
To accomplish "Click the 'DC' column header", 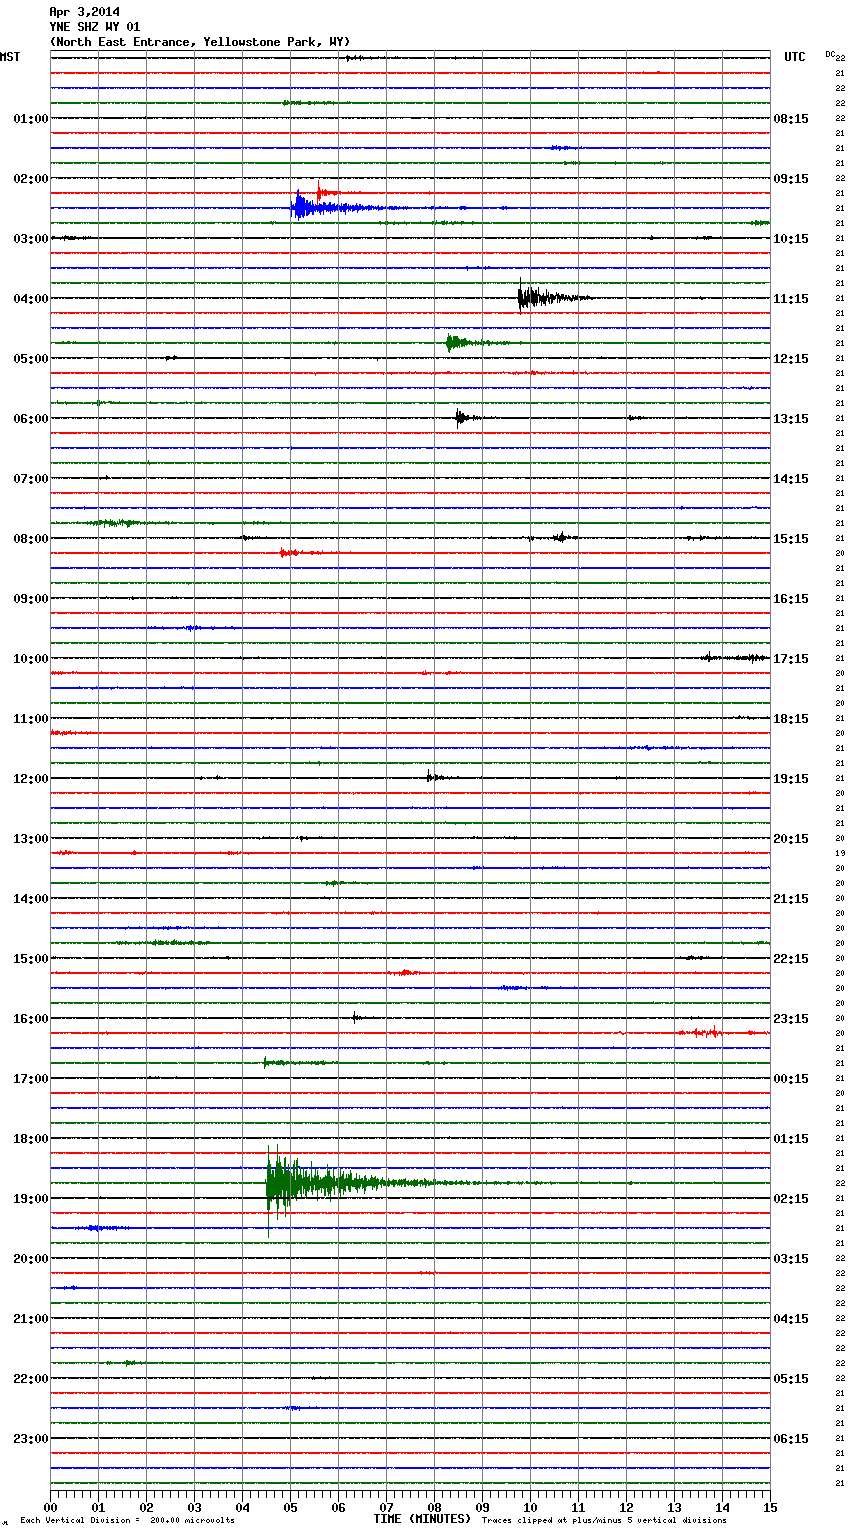I will 830,54.
